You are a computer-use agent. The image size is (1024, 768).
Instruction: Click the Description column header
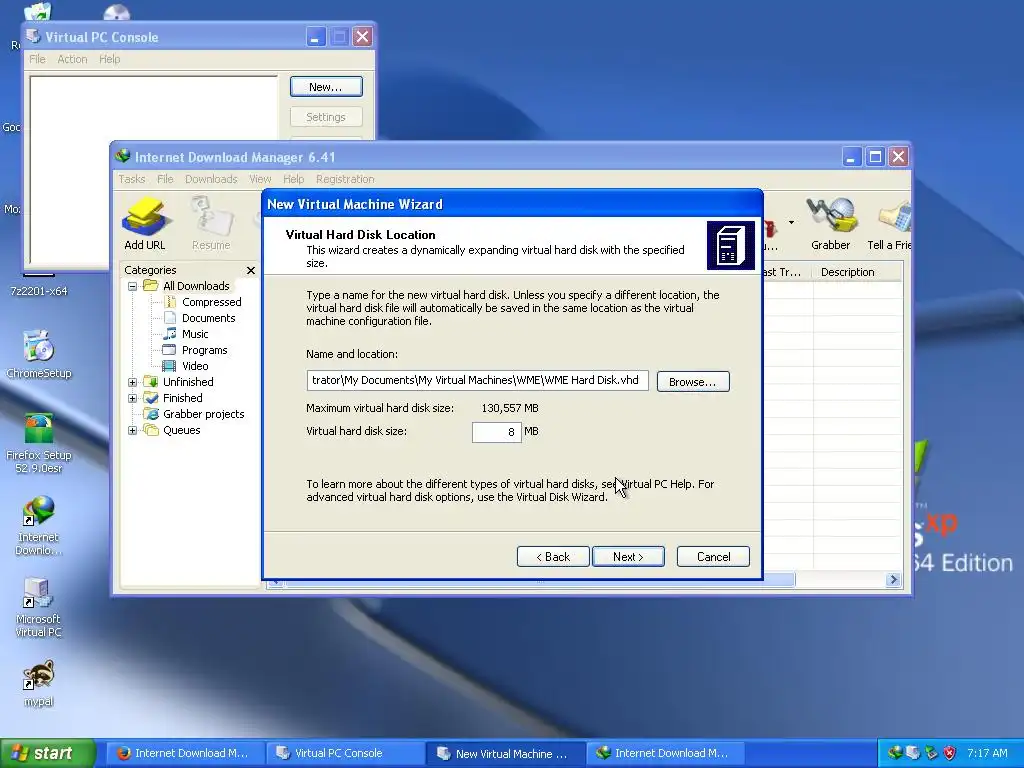(857, 272)
